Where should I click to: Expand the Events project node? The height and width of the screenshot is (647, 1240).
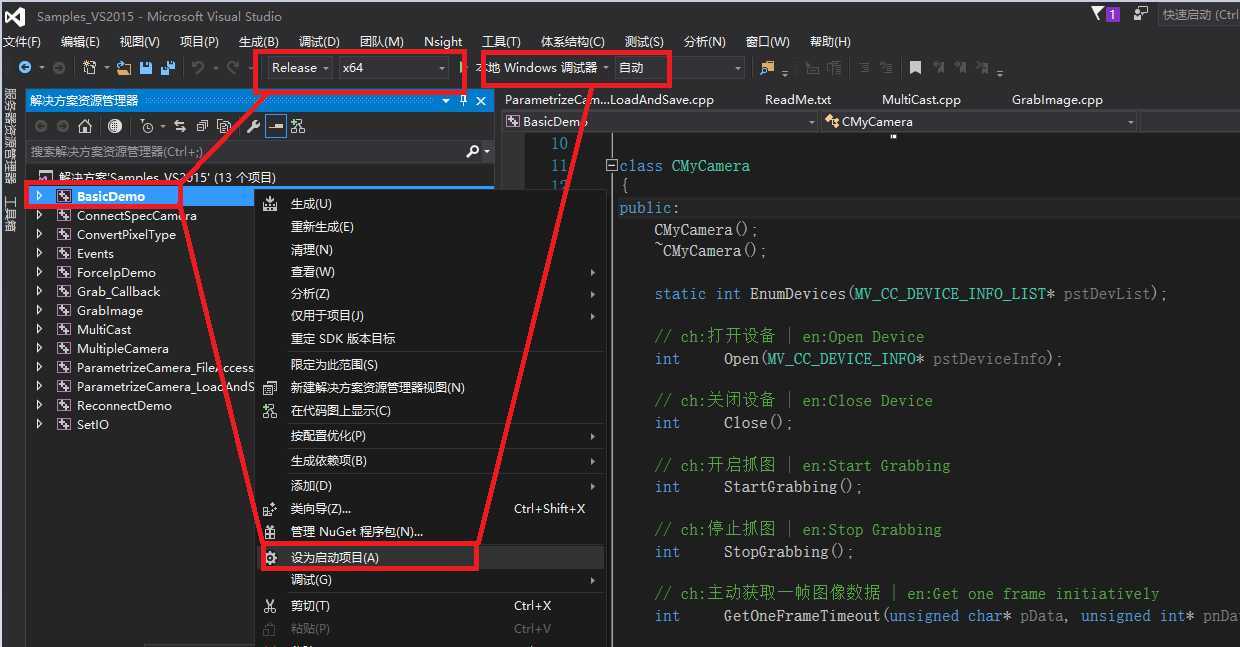(39, 254)
